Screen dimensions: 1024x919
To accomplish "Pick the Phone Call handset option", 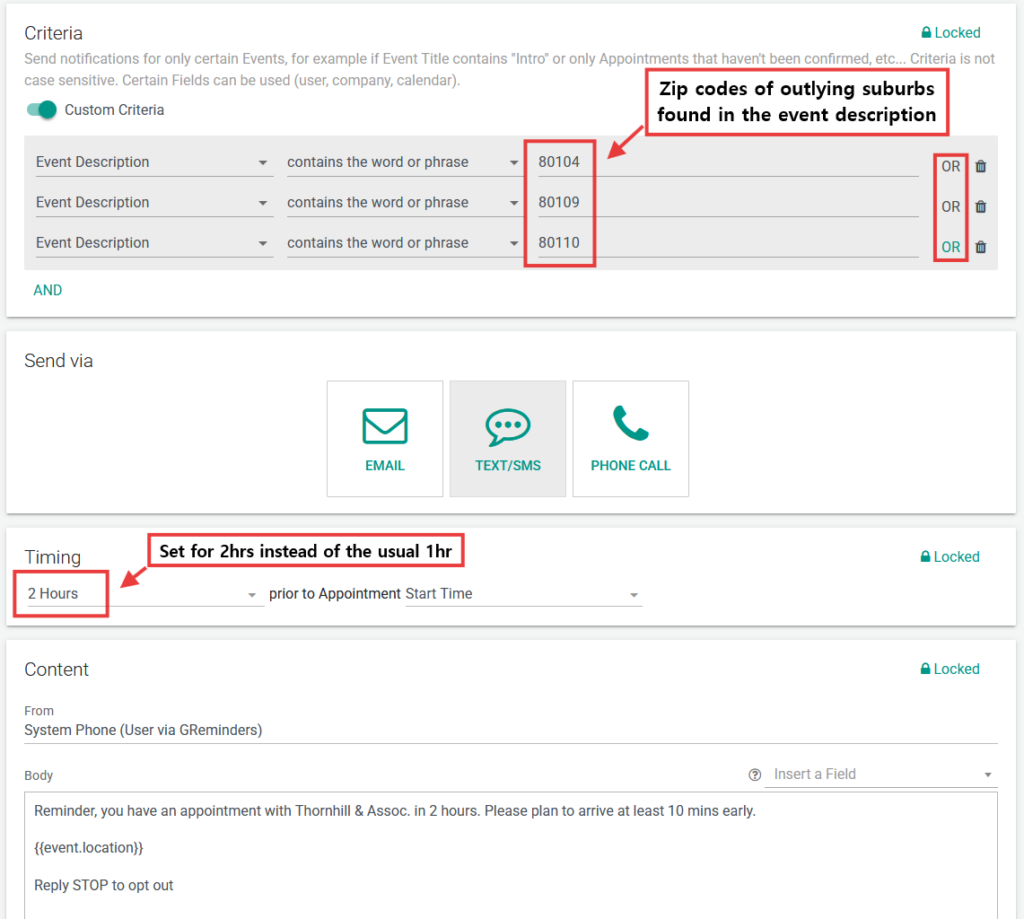I will click(x=630, y=438).
